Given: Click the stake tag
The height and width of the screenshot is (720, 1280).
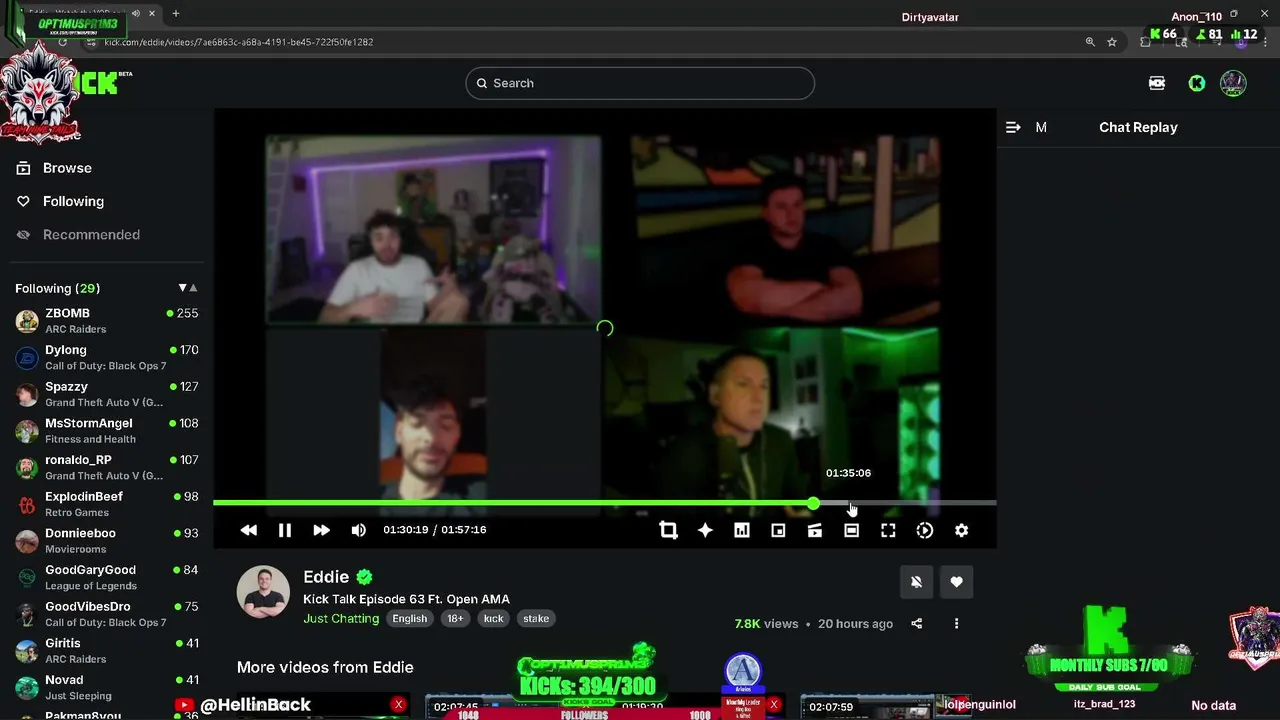Looking at the screenshot, I should click(536, 619).
